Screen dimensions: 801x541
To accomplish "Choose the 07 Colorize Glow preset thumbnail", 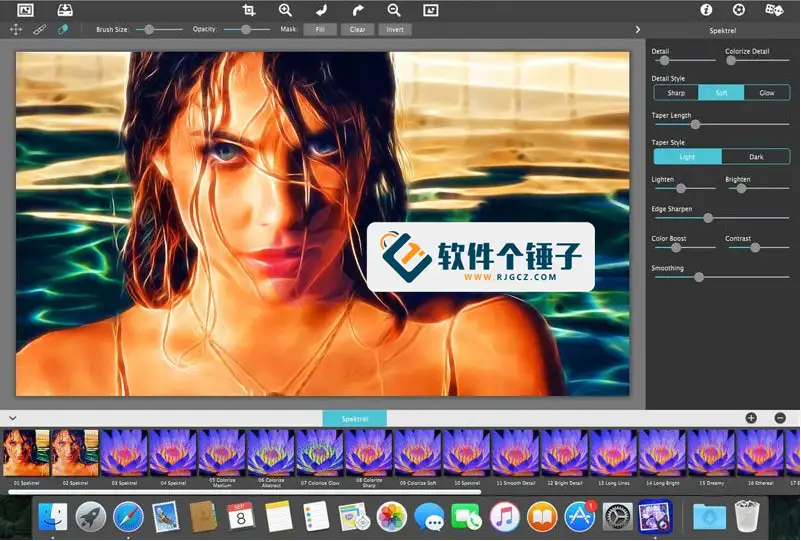I will pyautogui.click(x=319, y=452).
